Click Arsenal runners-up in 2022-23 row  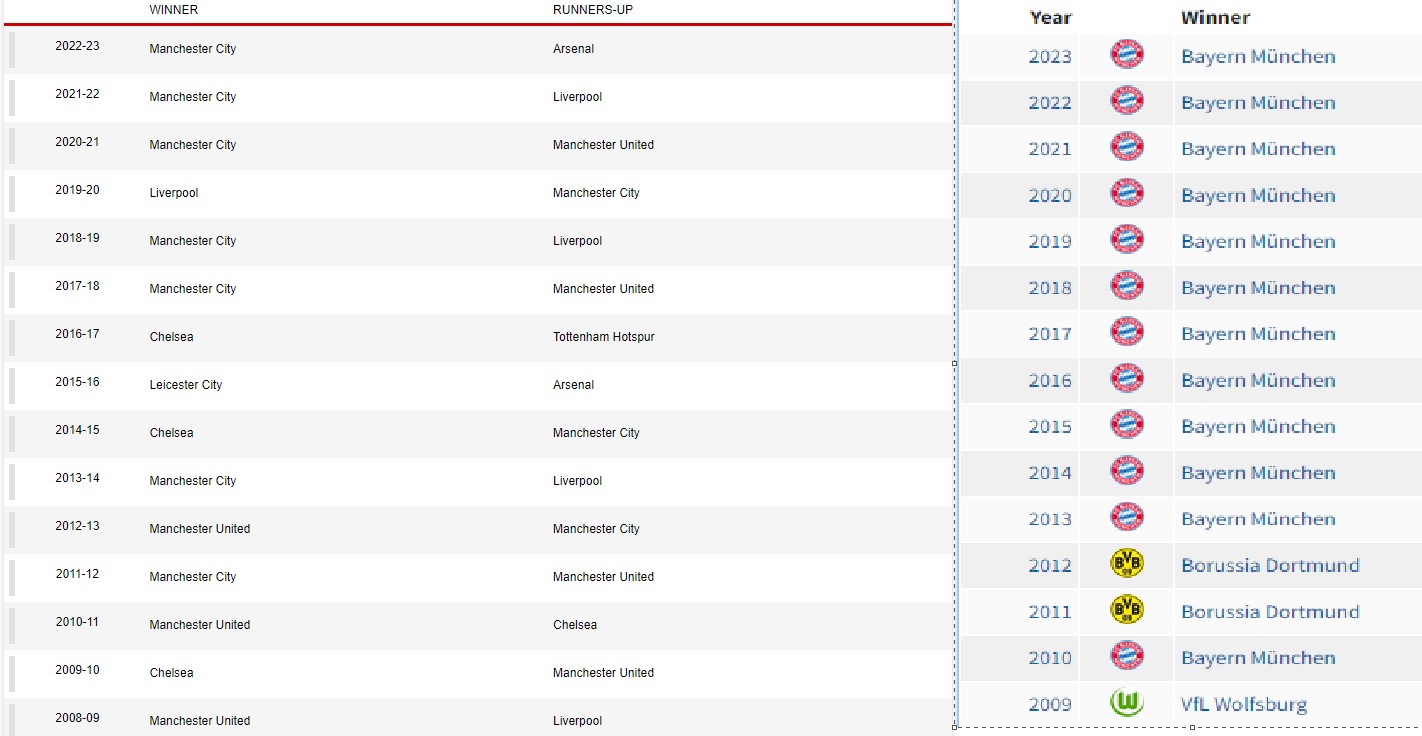click(x=573, y=49)
